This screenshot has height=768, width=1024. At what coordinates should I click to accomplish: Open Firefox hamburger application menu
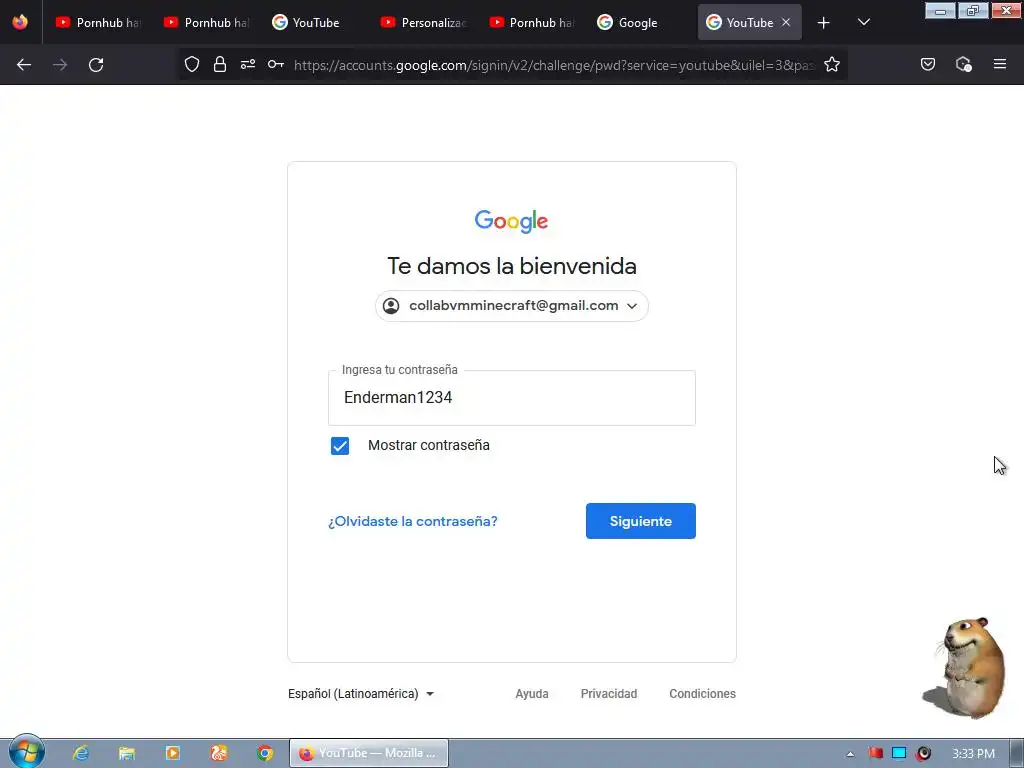coord(999,64)
